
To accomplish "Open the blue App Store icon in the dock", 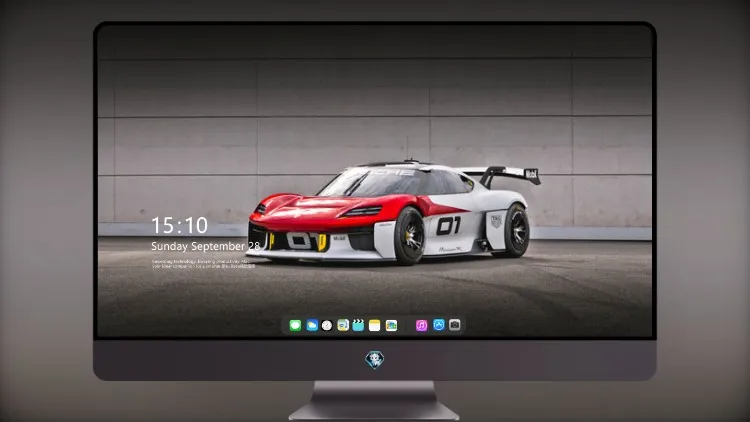I will (439, 325).
